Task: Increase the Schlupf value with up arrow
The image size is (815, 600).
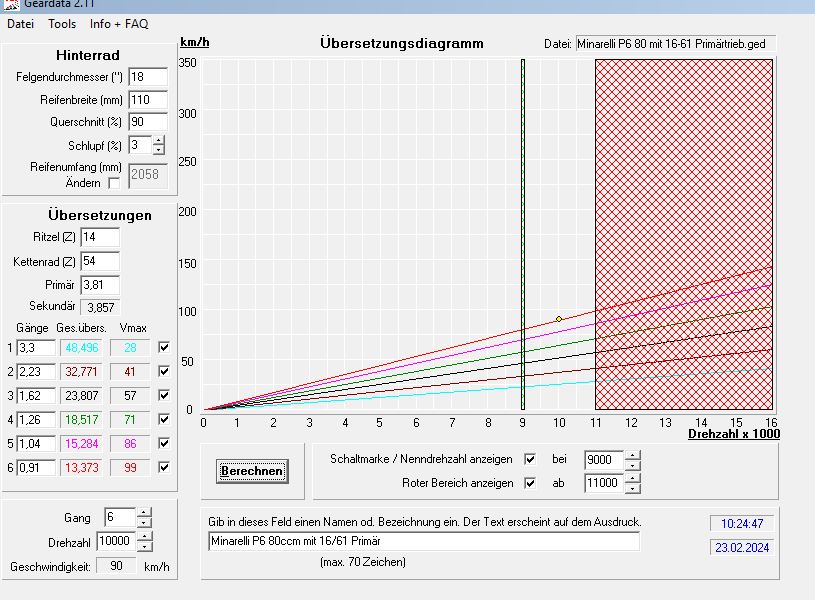Action: click(159, 141)
